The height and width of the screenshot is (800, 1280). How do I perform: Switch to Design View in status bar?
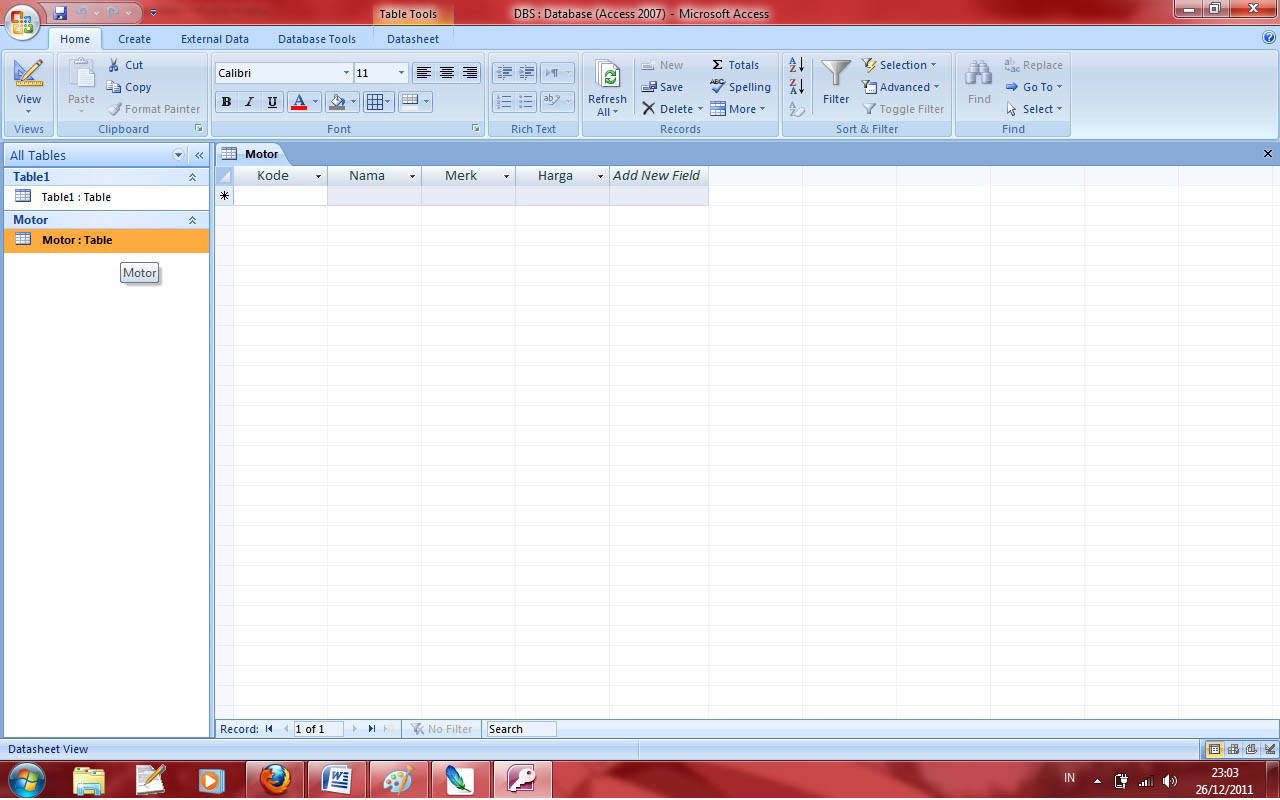pyautogui.click(x=1269, y=749)
